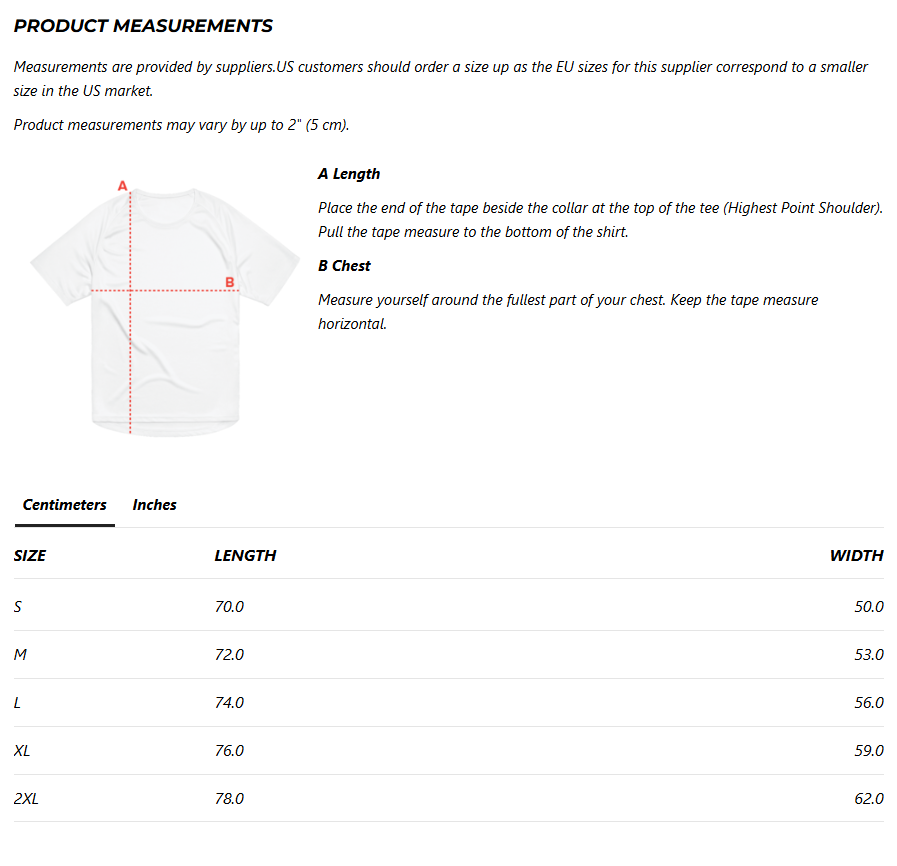The image size is (897, 866).
Task: Click the SIZE column header
Action: 30,555
